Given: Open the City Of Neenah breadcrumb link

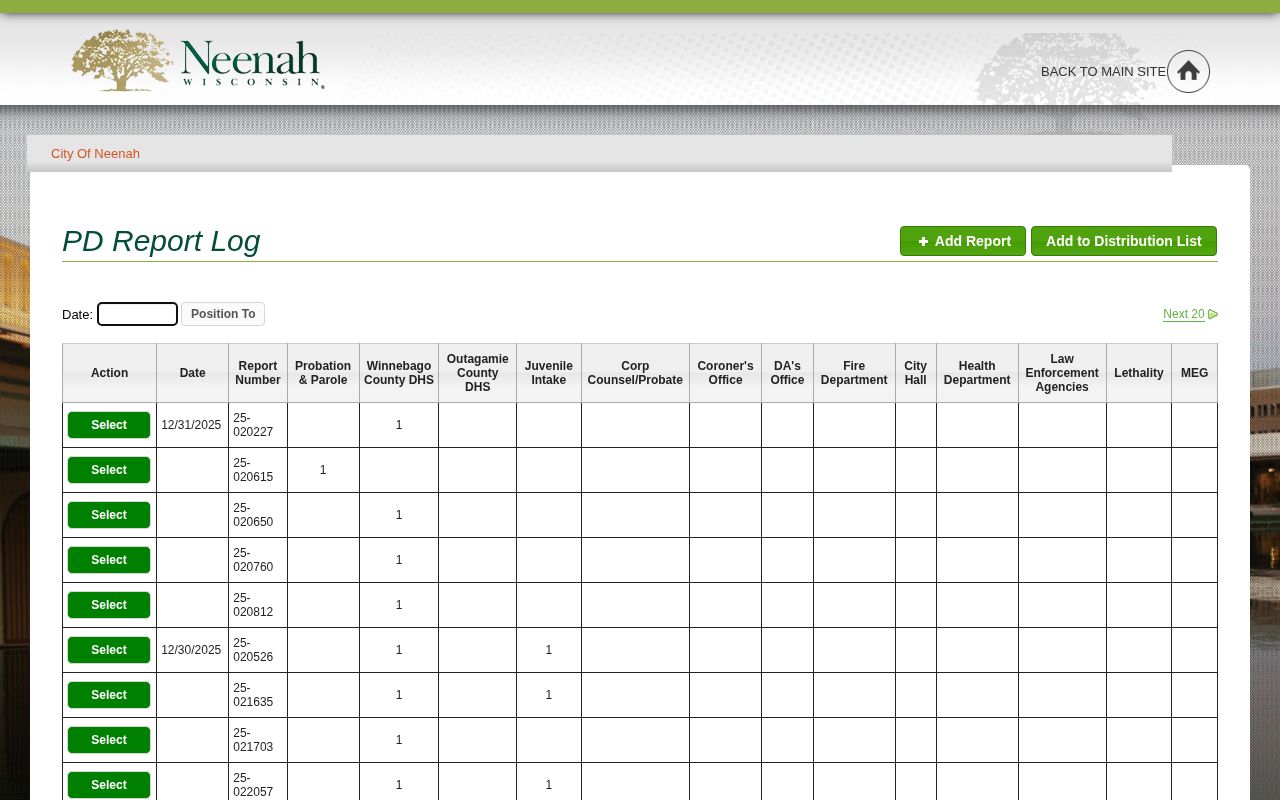Looking at the screenshot, I should tap(96, 154).
